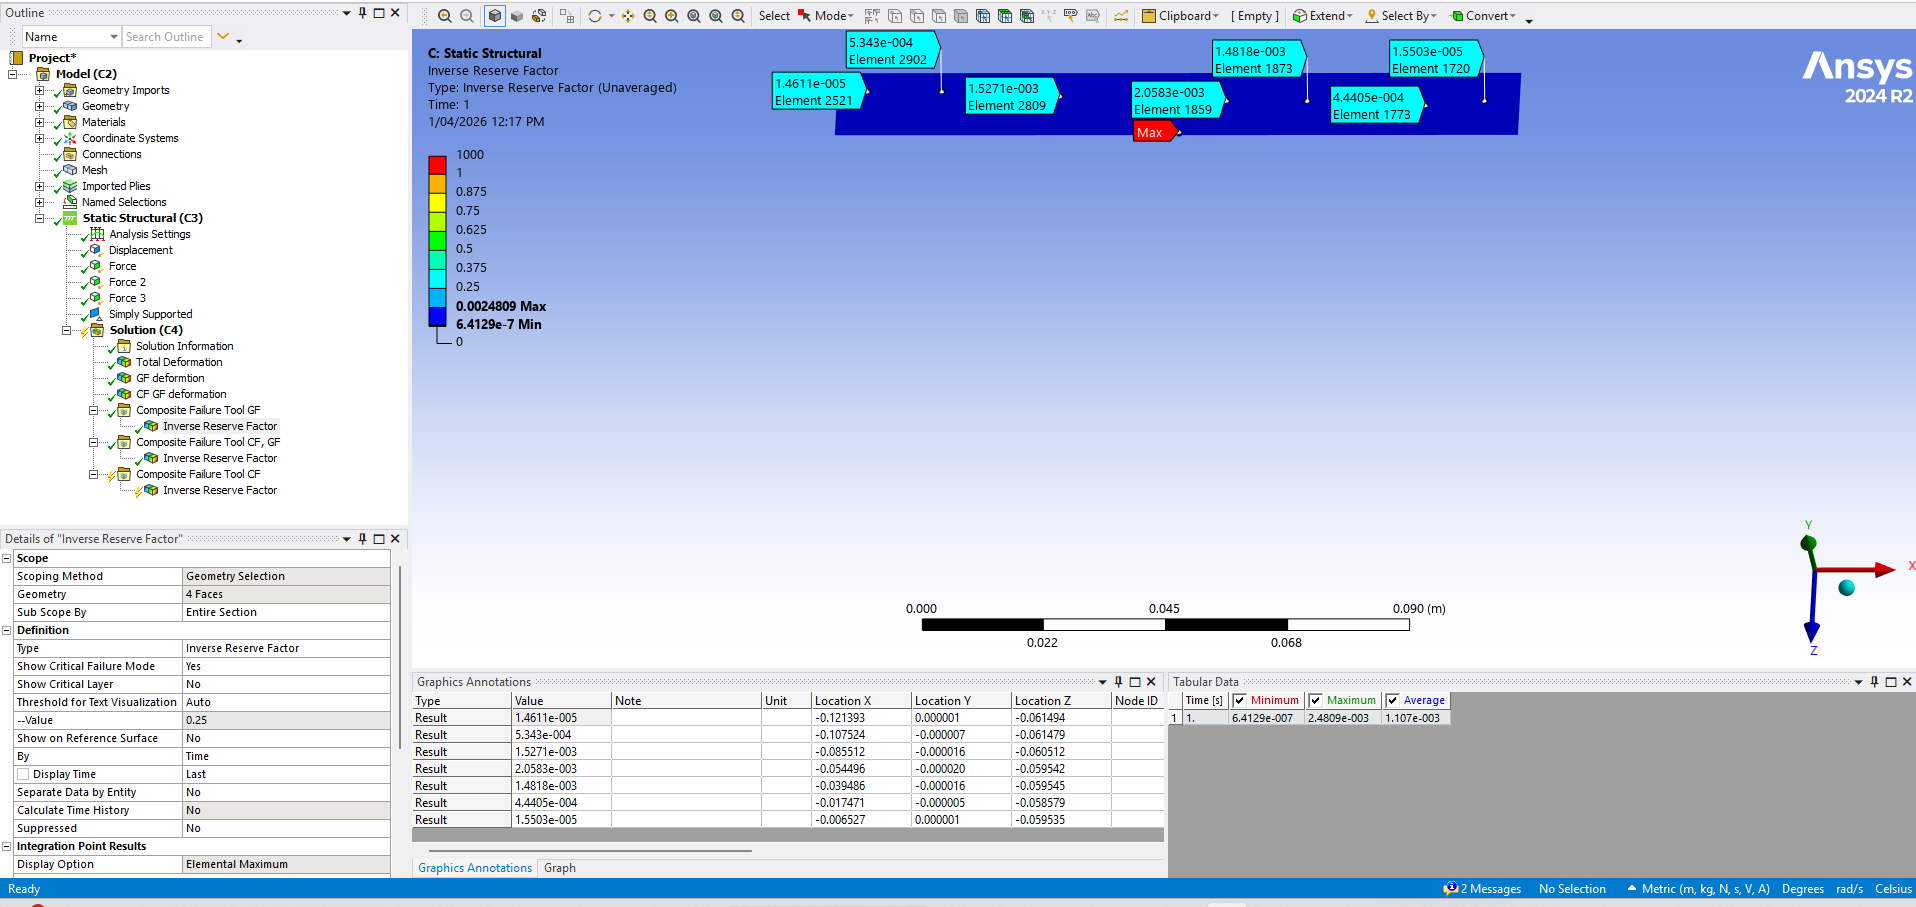
Task: Switch to the Graphics Annotations tab
Action: (475, 868)
